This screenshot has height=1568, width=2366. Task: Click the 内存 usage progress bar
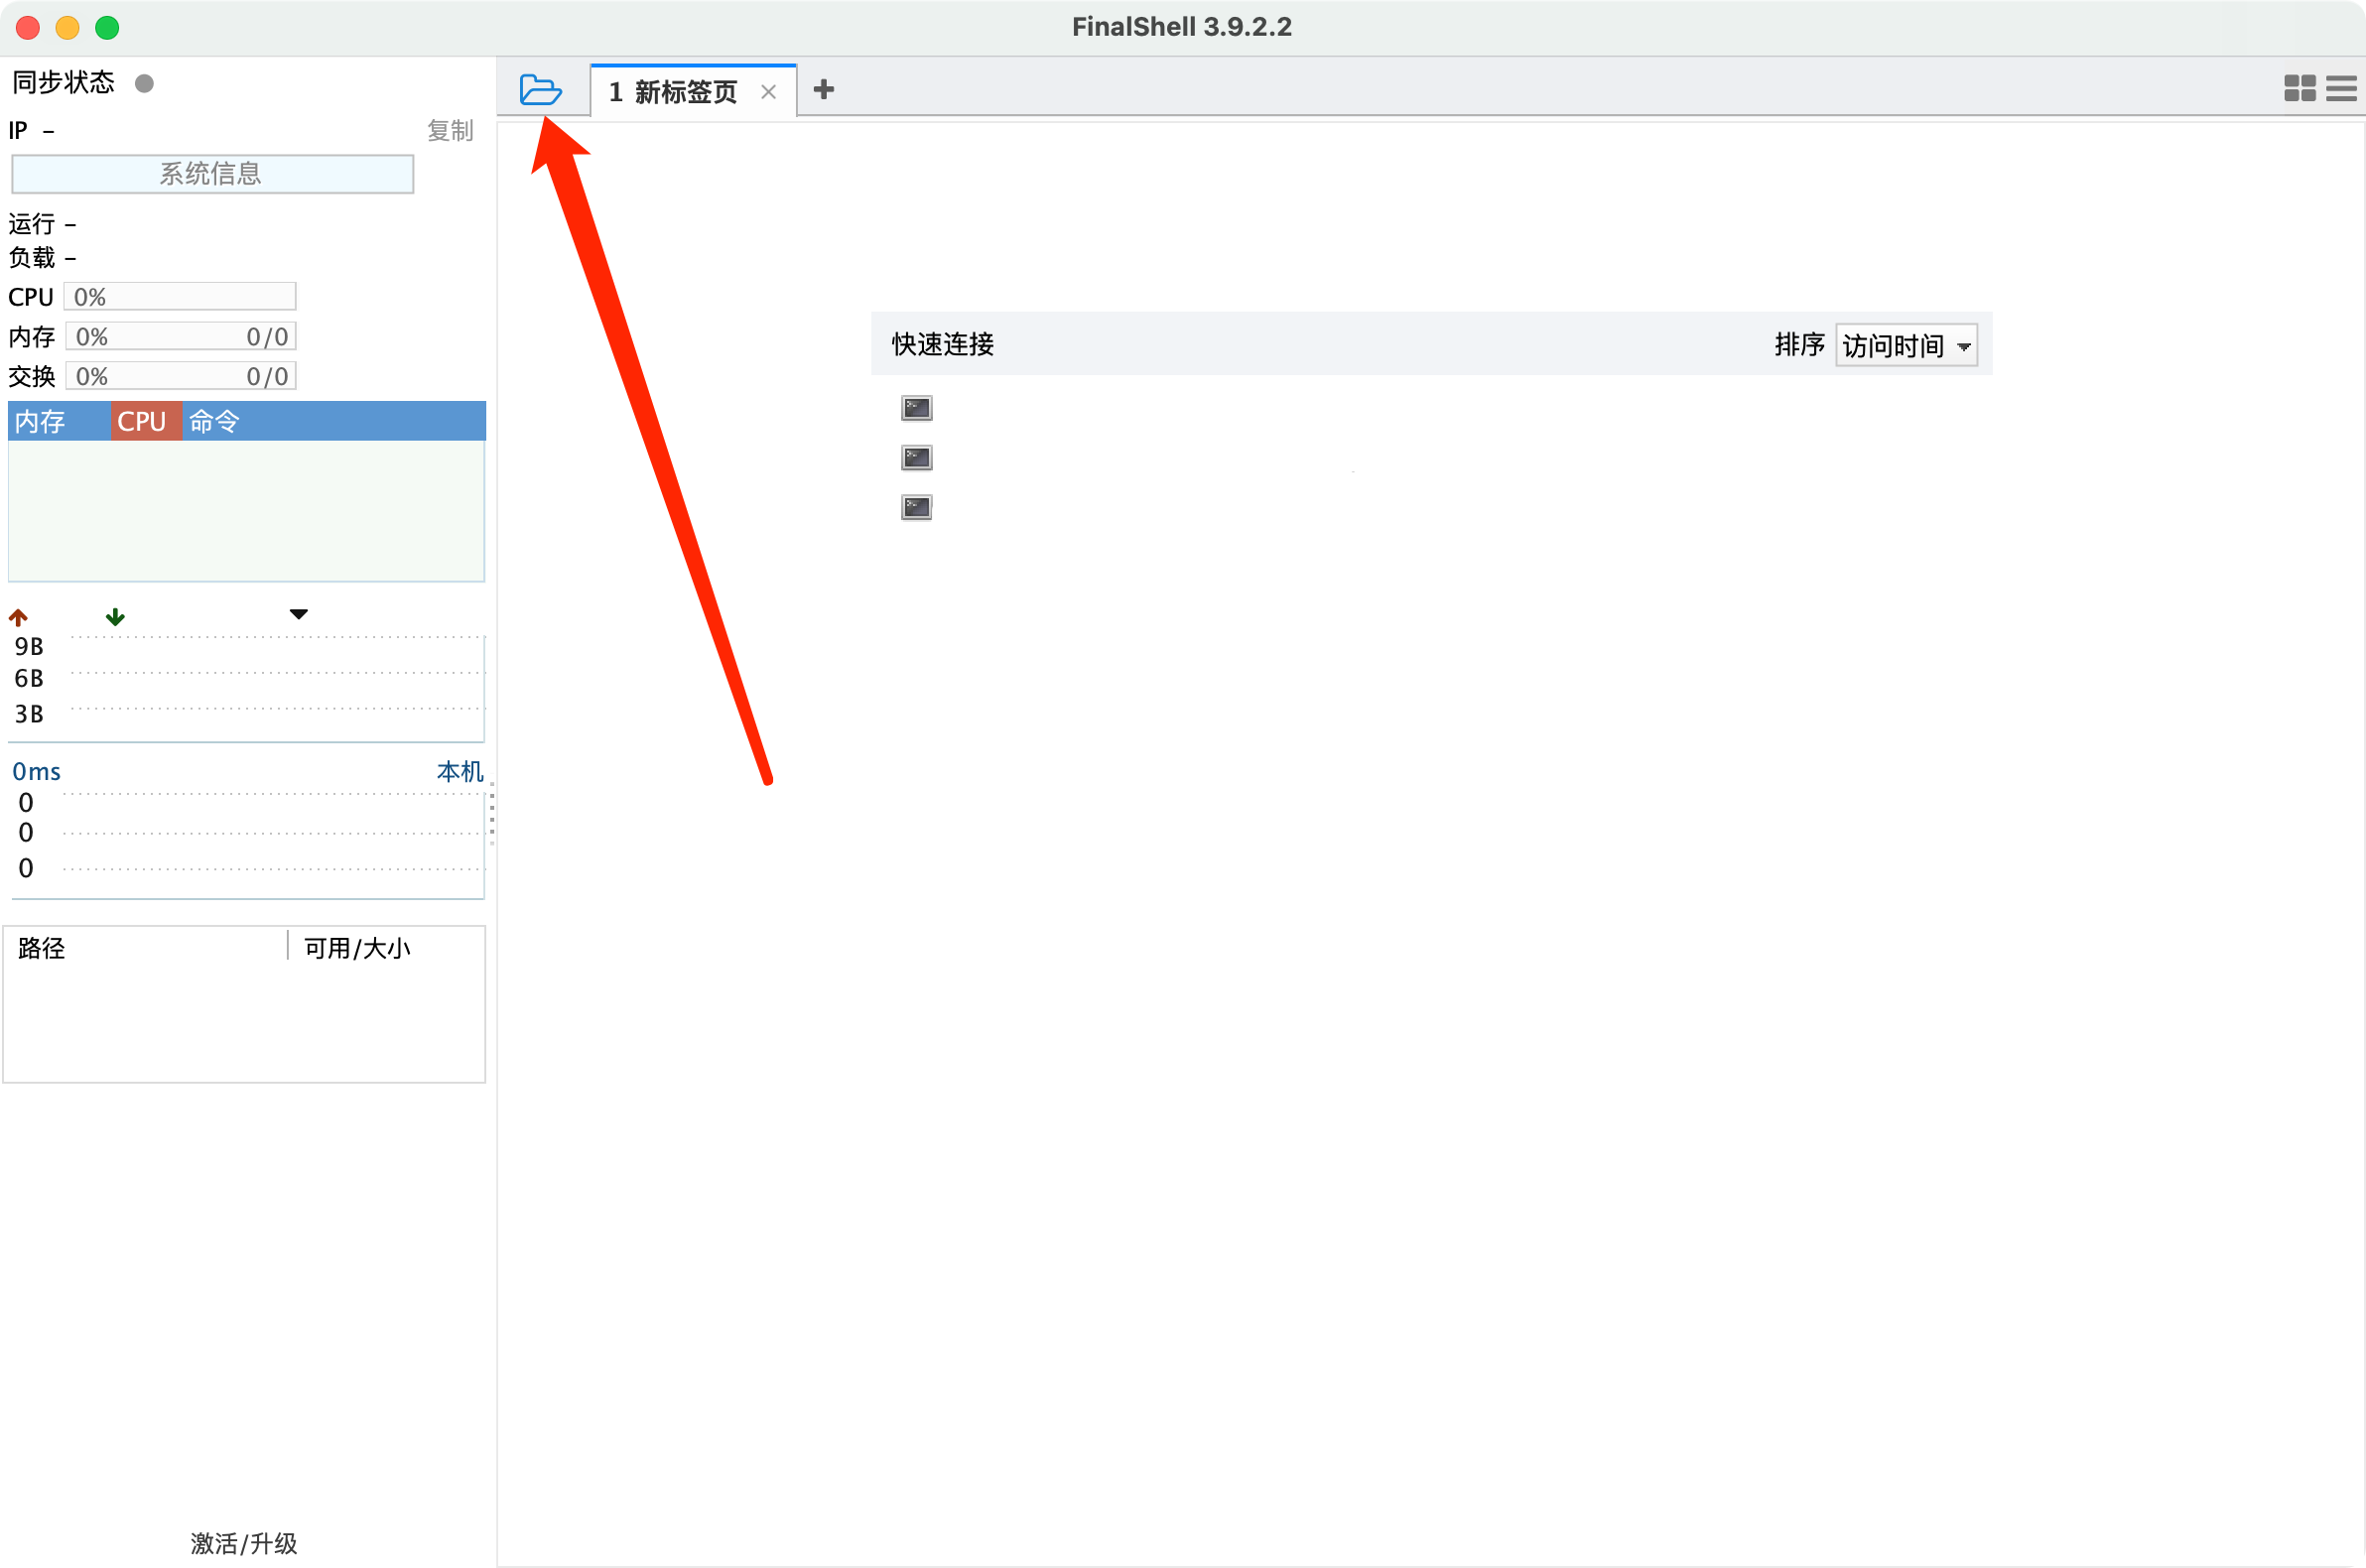point(180,336)
